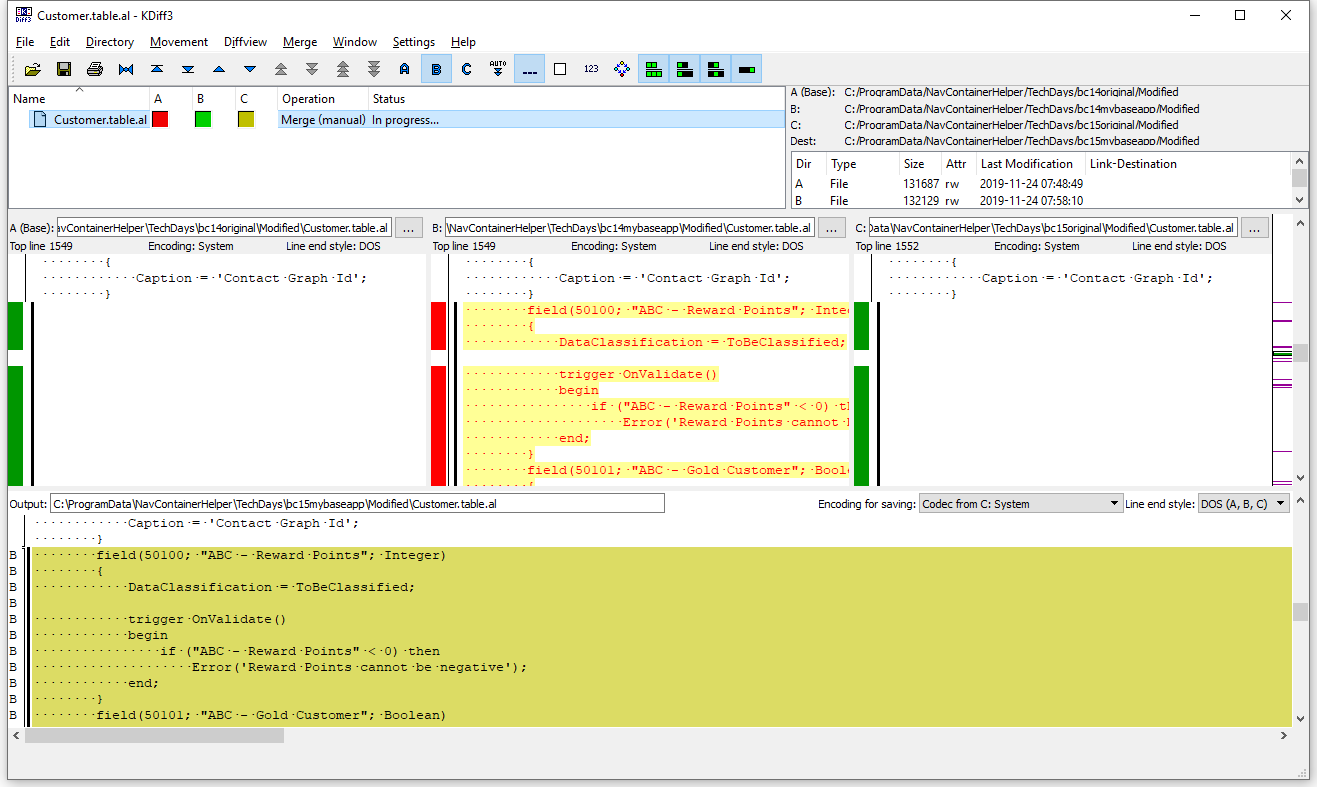Click output pane vertical scrollbar thumb
The height and width of the screenshot is (787, 1317).
point(1299,612)
